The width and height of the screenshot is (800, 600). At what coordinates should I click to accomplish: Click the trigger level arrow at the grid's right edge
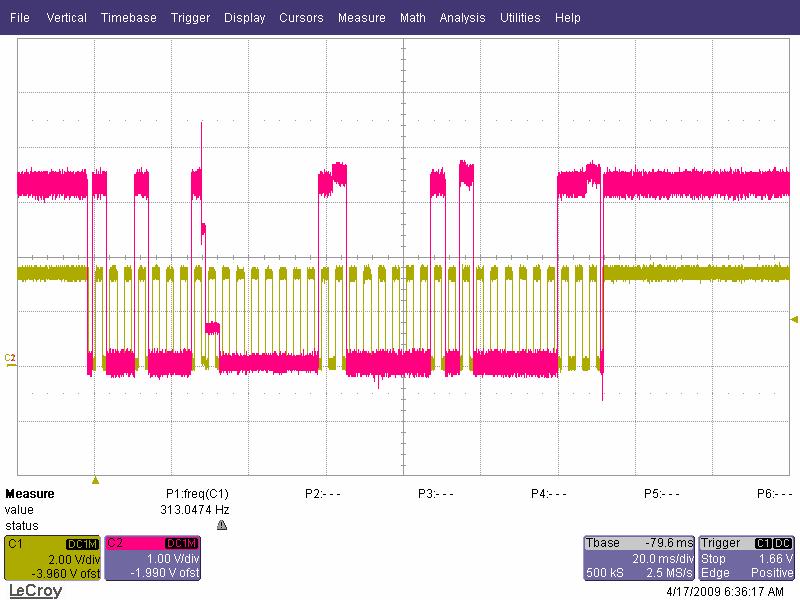(x=794, y=319)
